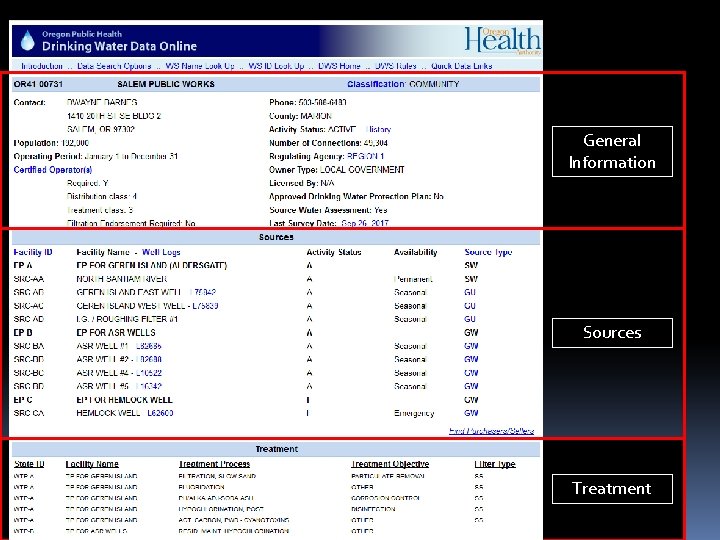Click GW source type for ASR Well #4
720x540 pixels.
coord(471,373)
